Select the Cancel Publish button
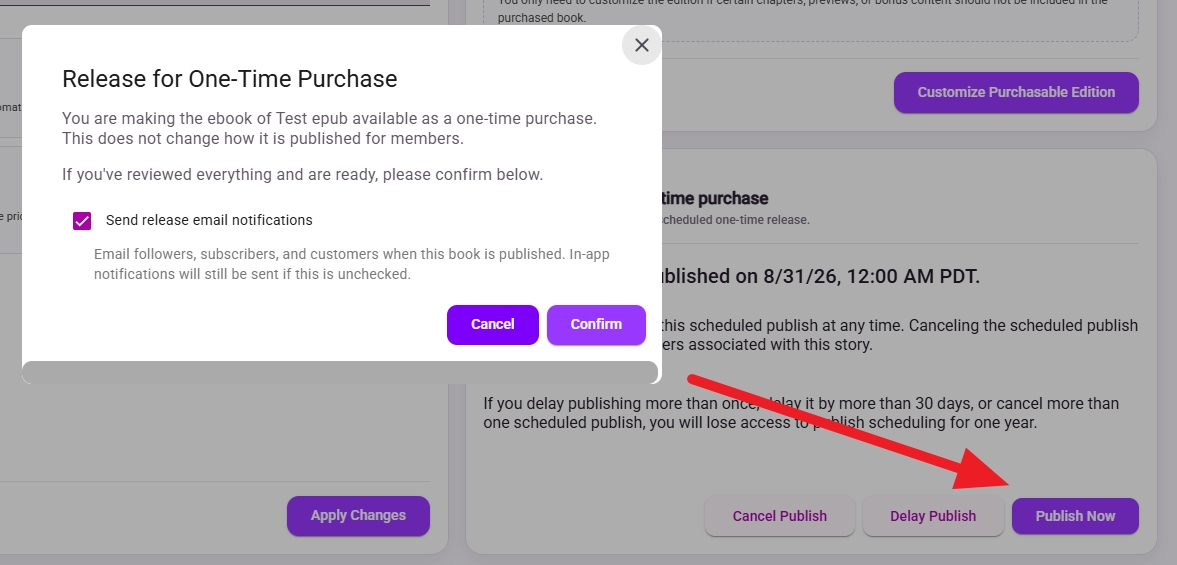The height and width of the screenshot is (565, 1177). click(x=779, y=516)
